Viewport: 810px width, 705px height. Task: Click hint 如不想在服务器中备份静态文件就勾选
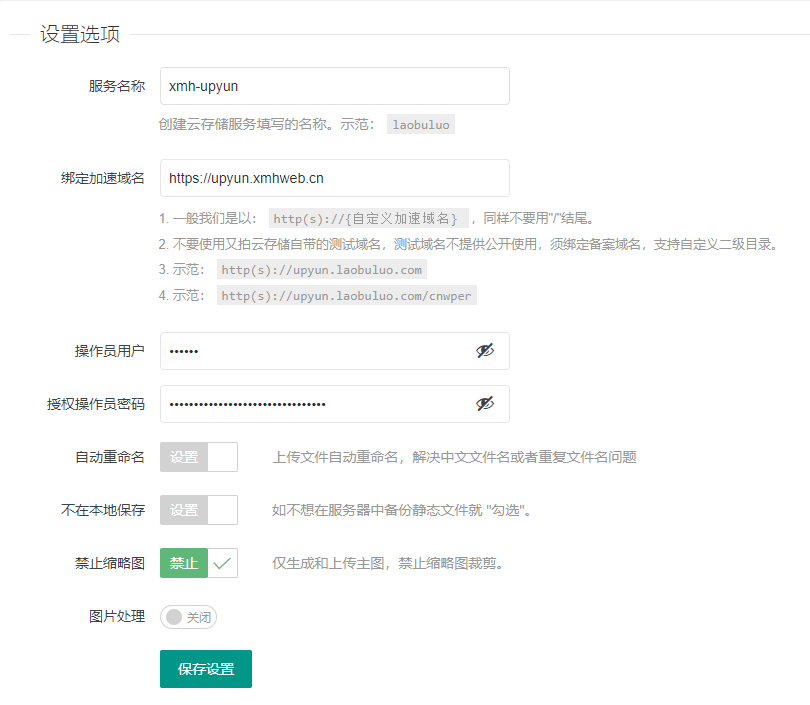pos(401,510)
